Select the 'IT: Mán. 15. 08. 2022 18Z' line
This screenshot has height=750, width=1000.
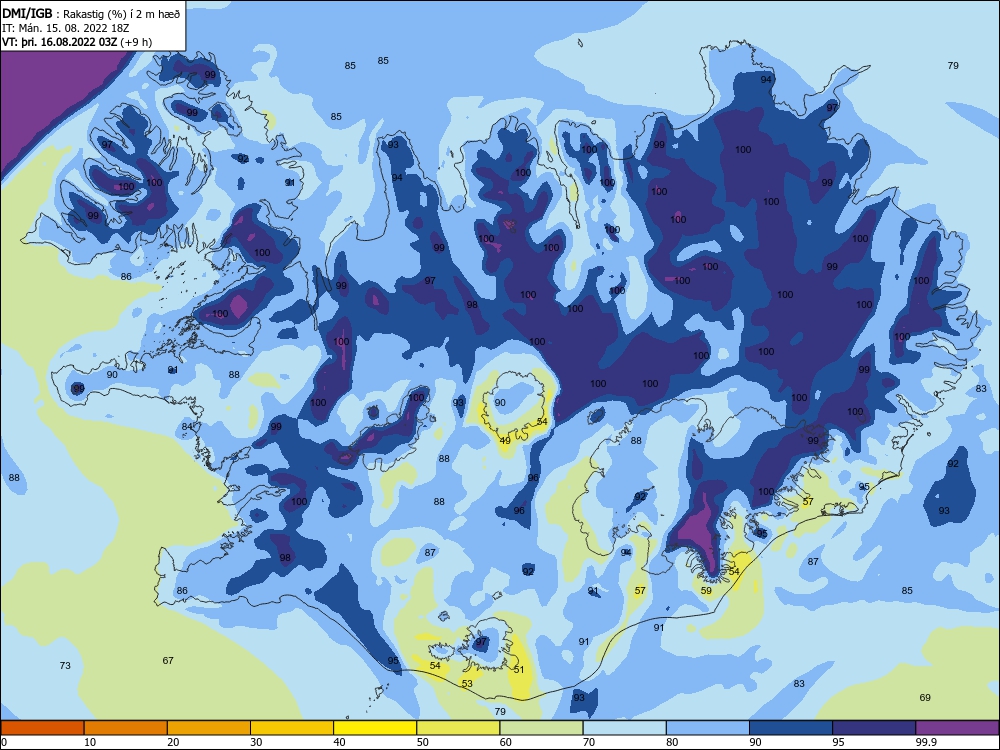coord(66,28)
